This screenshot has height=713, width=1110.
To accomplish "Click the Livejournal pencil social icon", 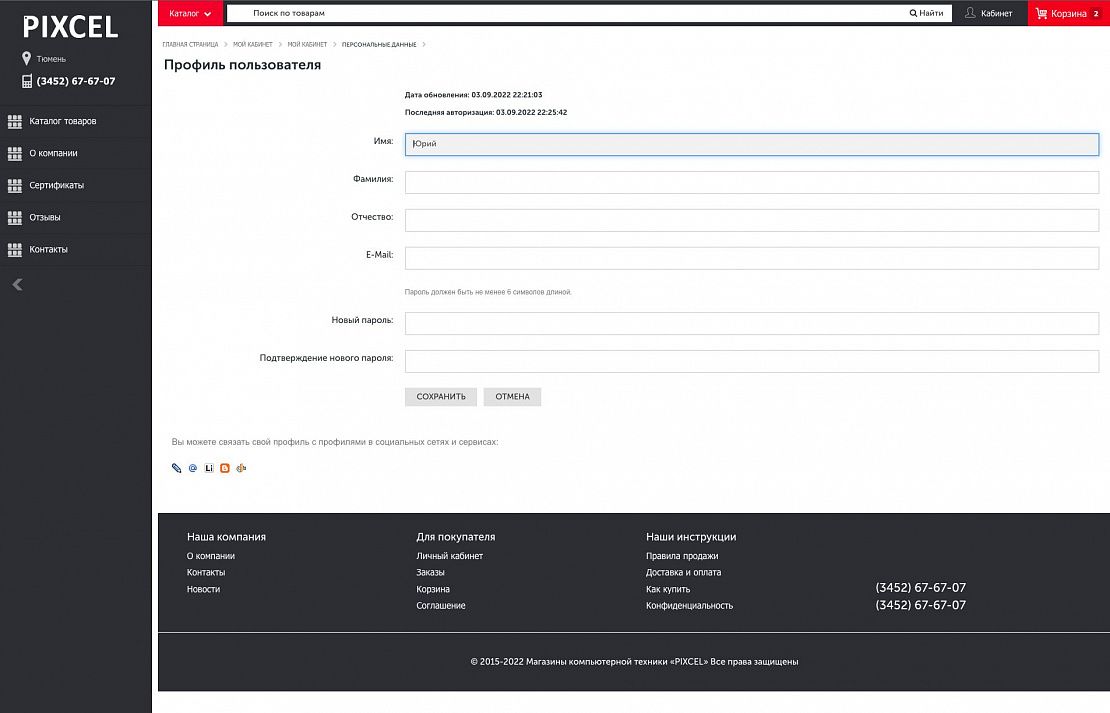I will [x=177, y=468].
